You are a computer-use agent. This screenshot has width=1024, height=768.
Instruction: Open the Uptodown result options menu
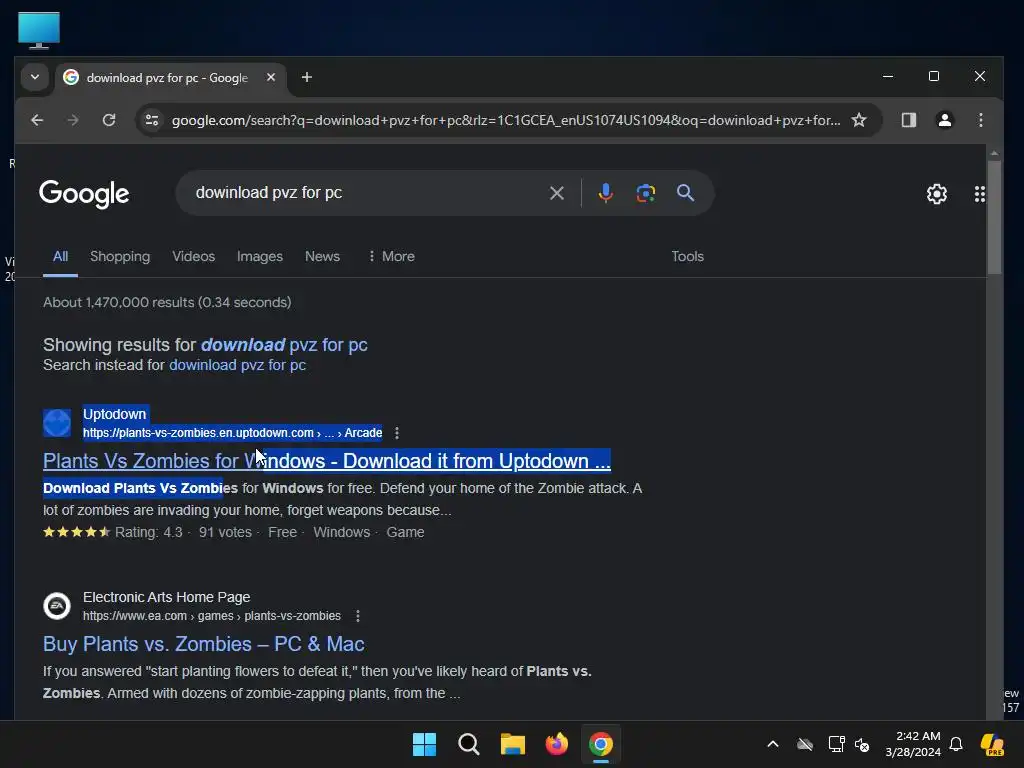tap(397, 433)
